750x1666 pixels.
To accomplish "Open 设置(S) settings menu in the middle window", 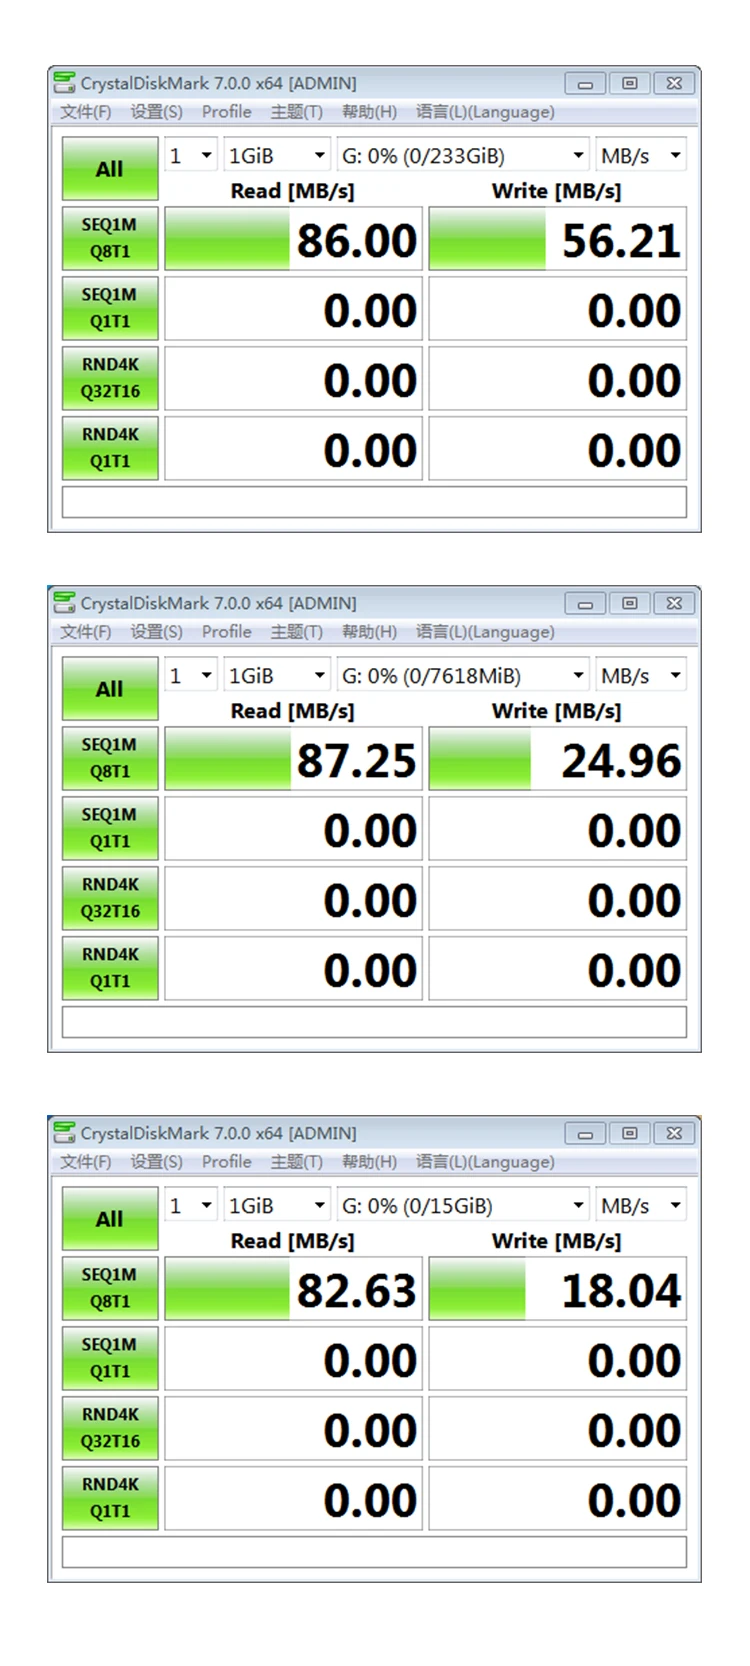I will tap(156, 632).
